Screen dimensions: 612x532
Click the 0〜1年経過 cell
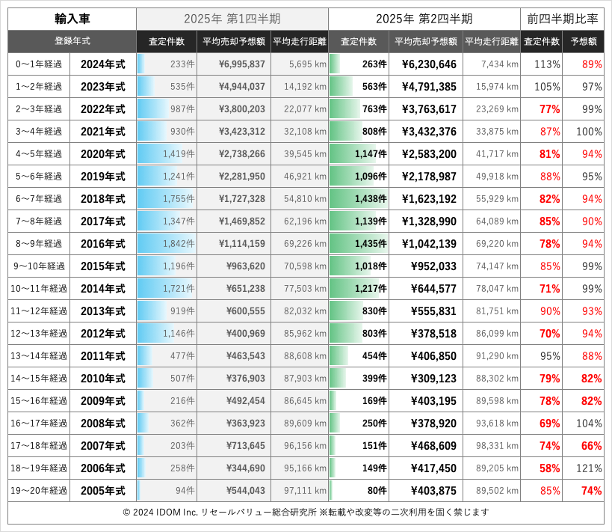pyautogui.click(x=39, y=64)
